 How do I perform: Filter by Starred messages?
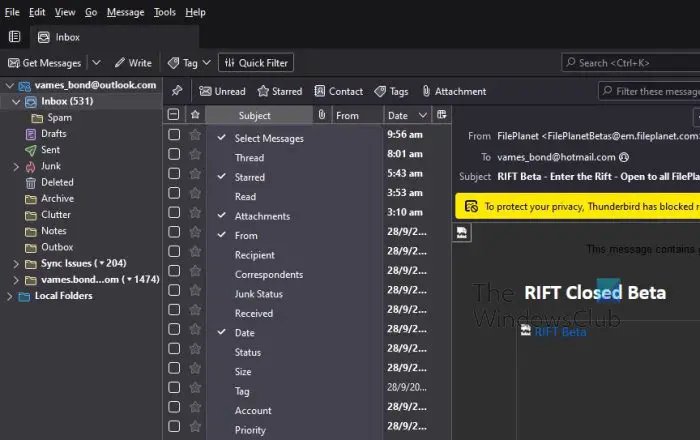tap(280, 91)
